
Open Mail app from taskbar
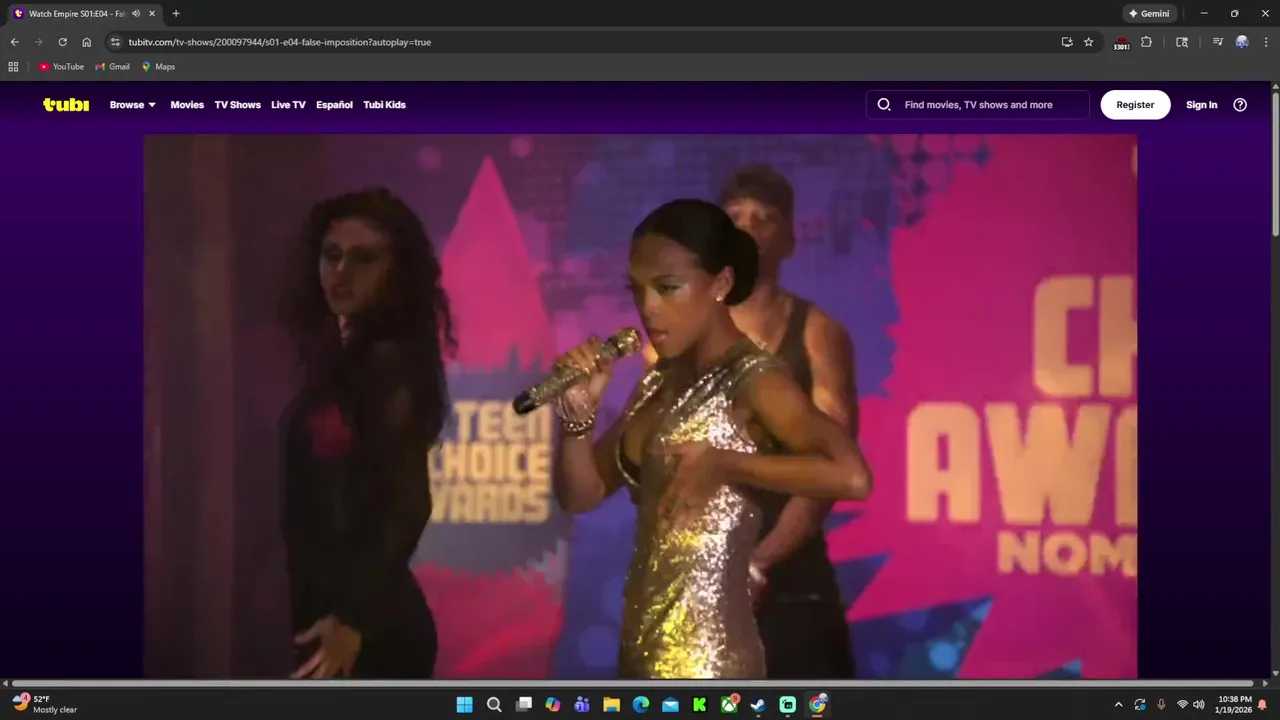click(x=670, y=705)
